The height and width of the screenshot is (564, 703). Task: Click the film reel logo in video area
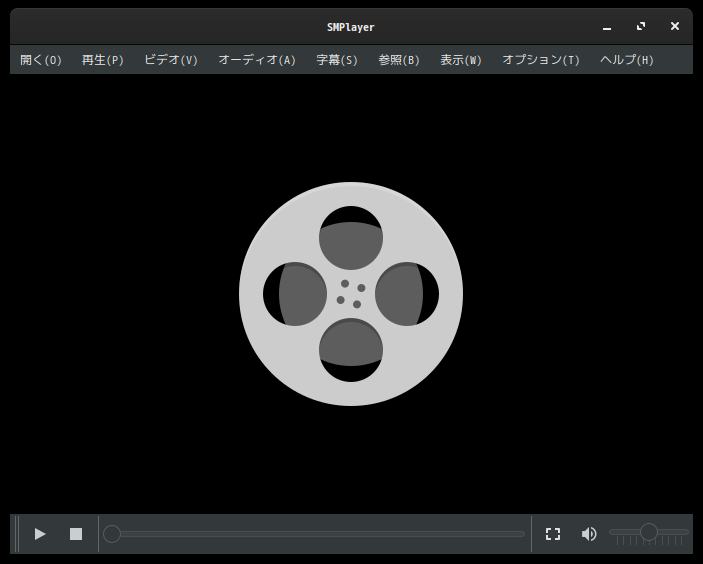coord(351,294)
